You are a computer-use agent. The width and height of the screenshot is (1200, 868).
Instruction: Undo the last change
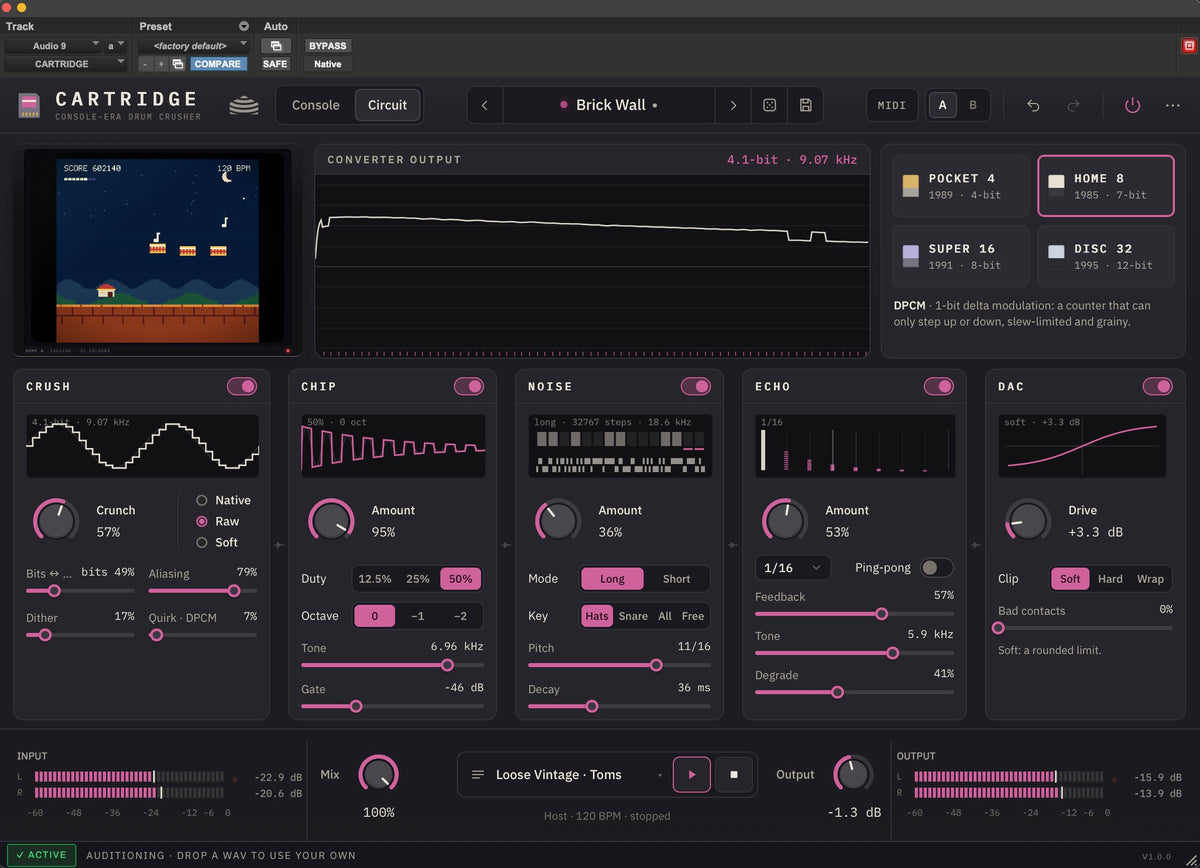click(1034, 105)
